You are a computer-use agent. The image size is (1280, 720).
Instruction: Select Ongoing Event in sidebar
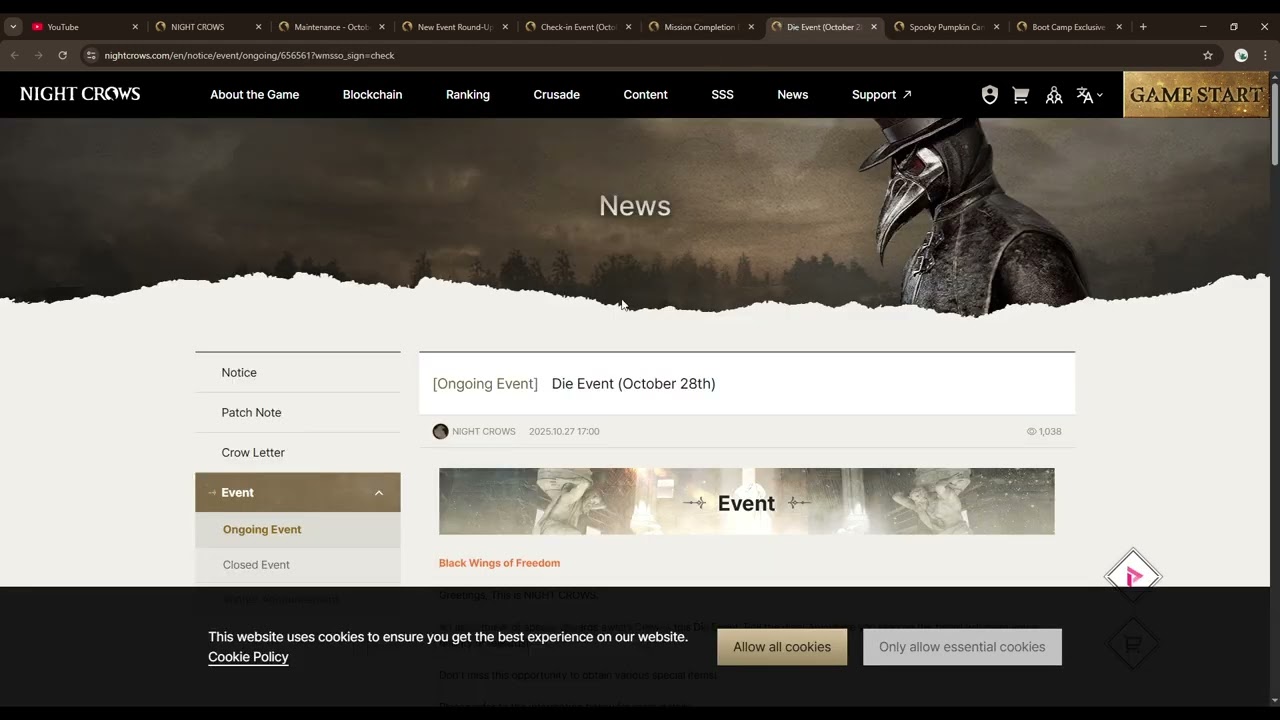point(298,529)
